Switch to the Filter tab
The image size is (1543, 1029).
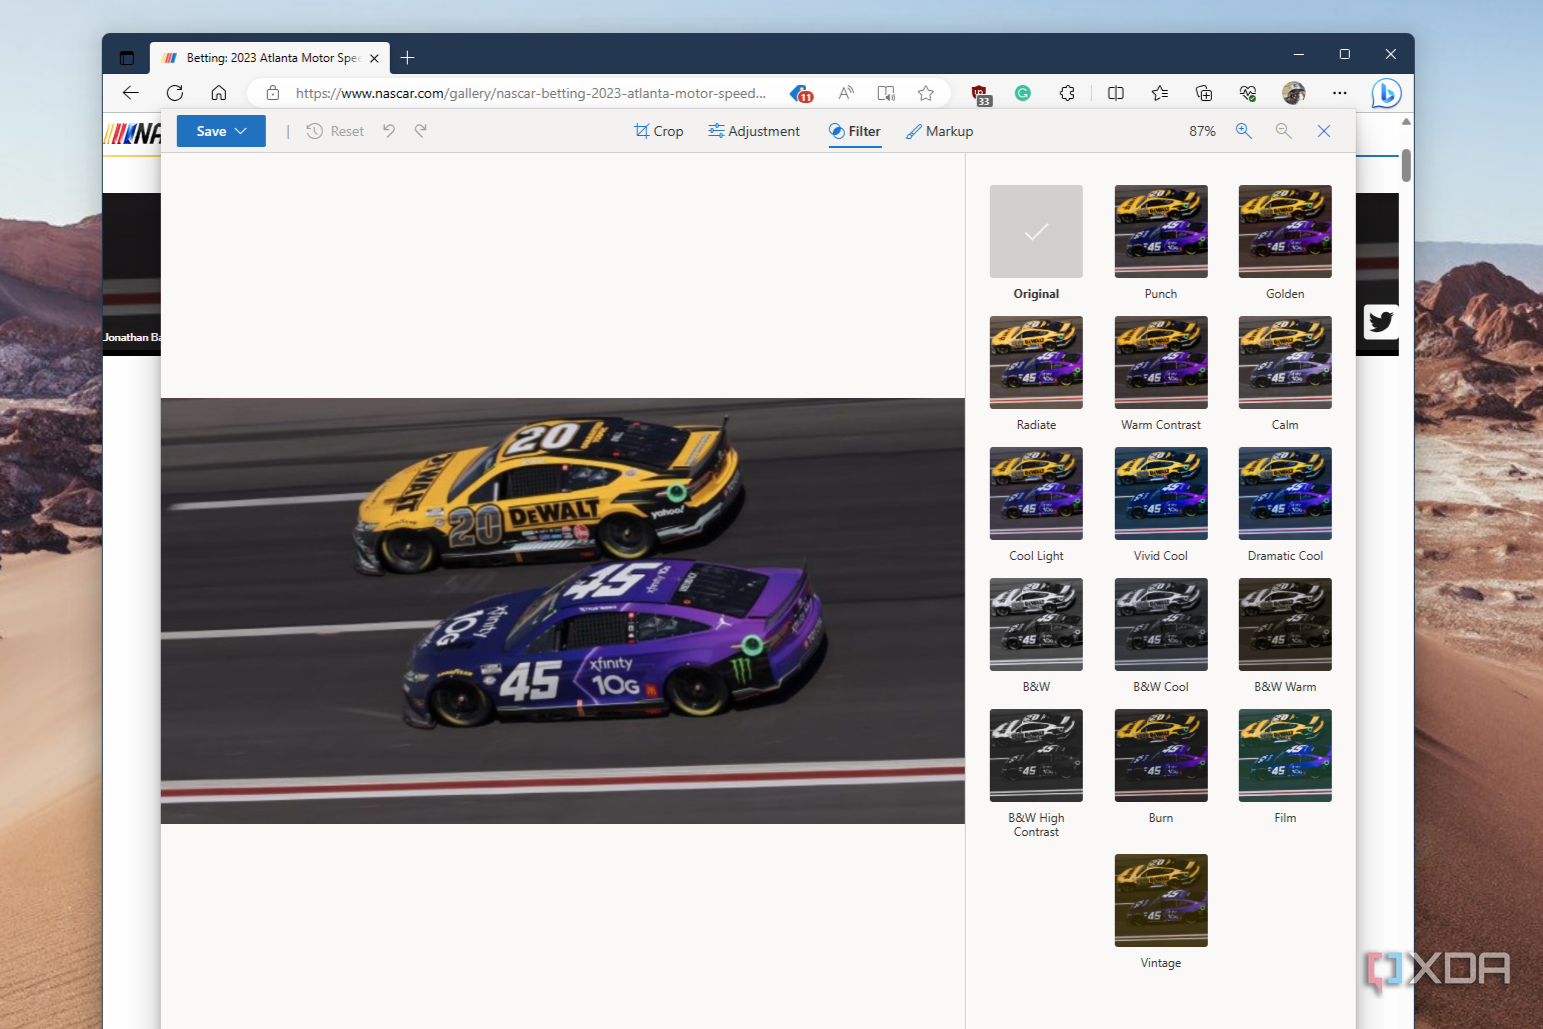(x=854, y=130)
